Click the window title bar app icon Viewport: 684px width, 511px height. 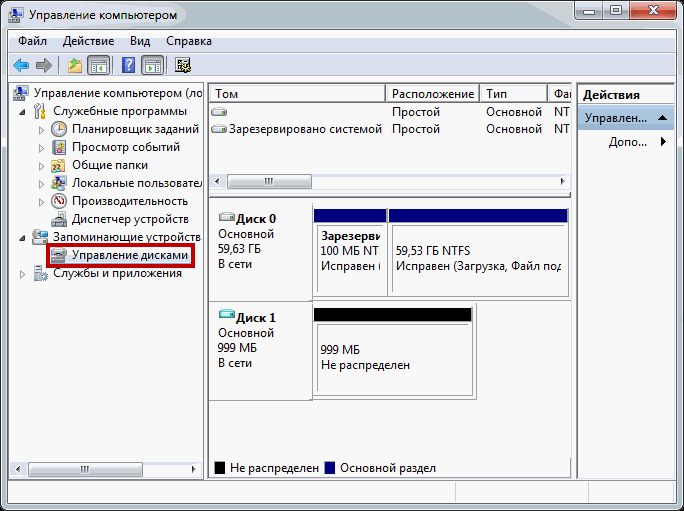click(x=16, y=15)
